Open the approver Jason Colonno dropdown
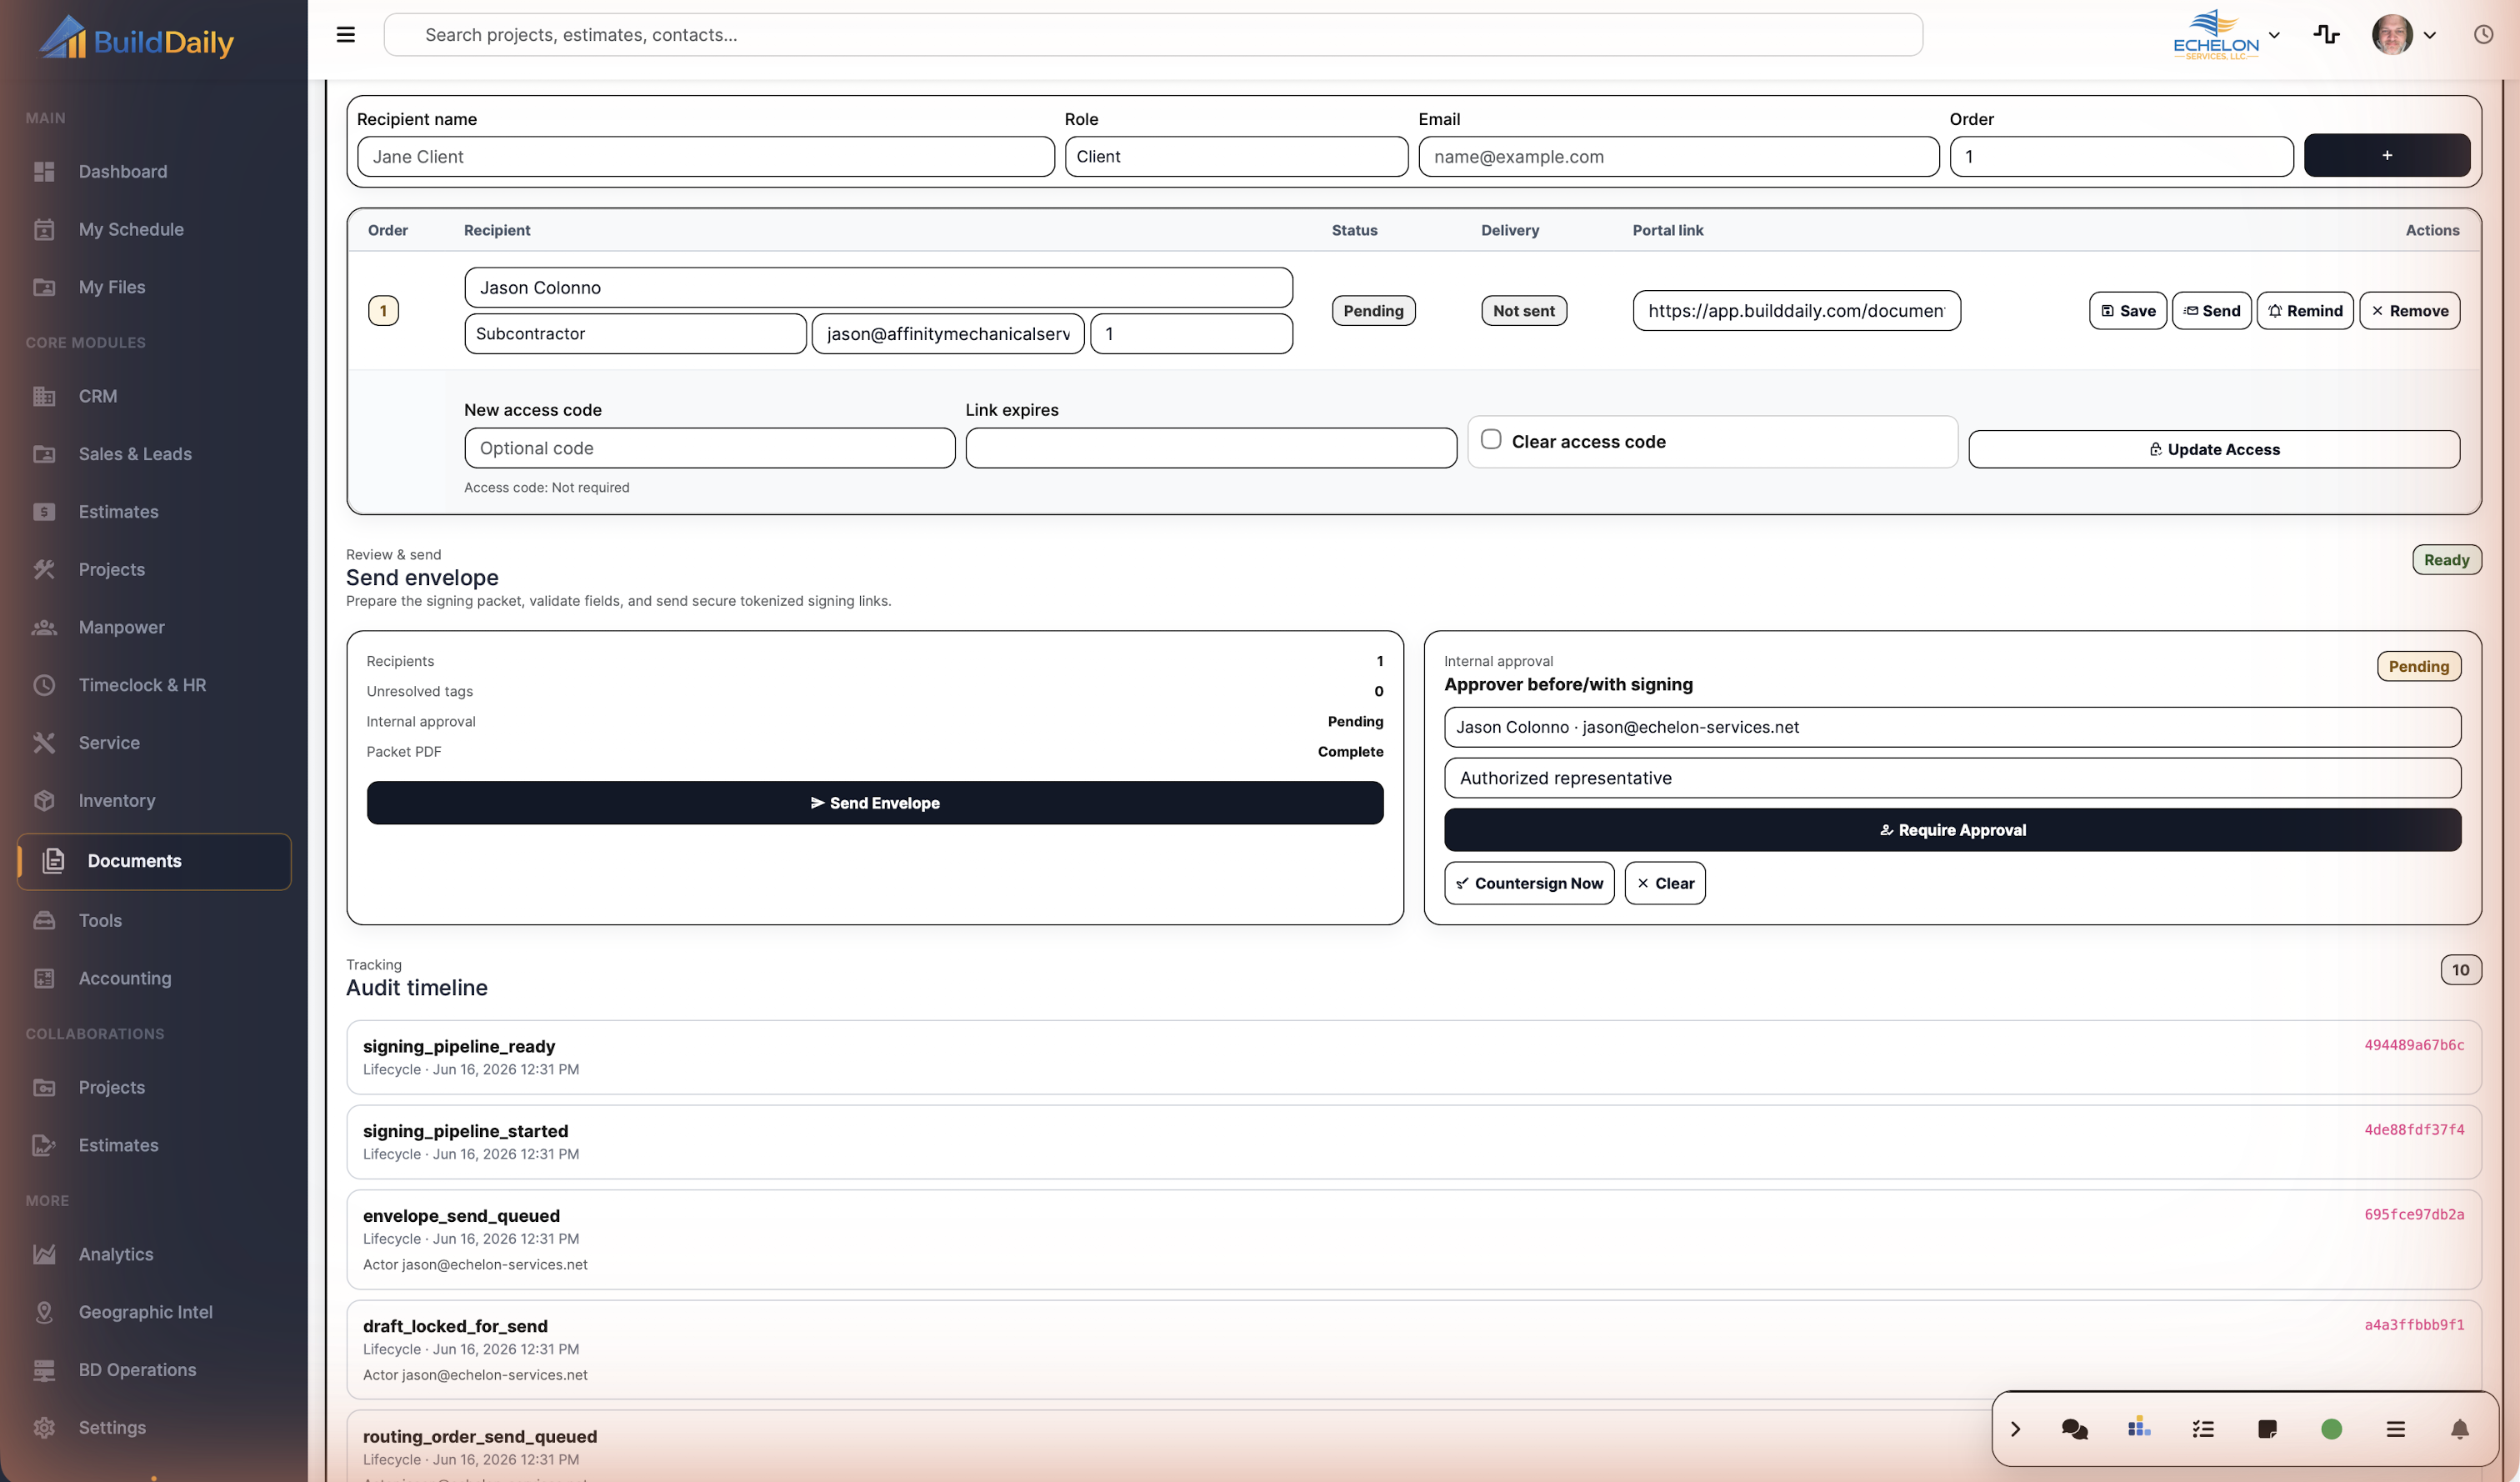This screenshot has width=2520, height=1482. [x=1952, y=727]
